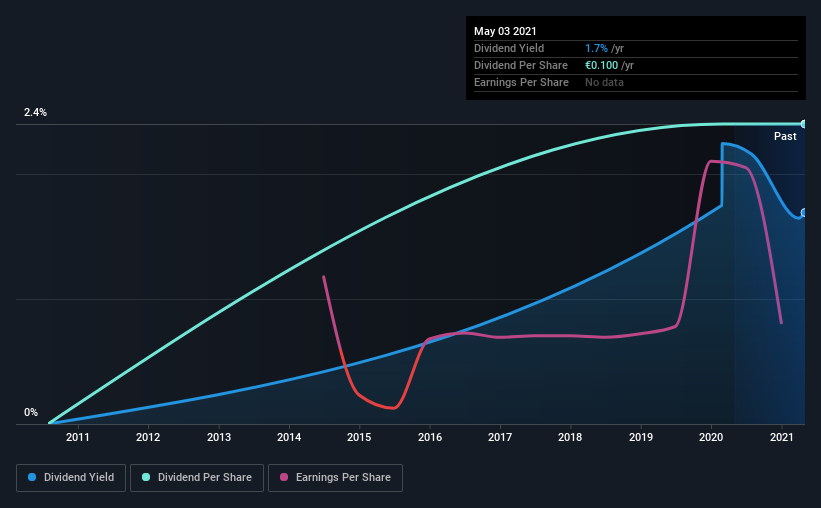Click the Earnings Per Share No data row
Image resolution: width=821 pixels, height=508 pixels.
(x=636, y=82)
